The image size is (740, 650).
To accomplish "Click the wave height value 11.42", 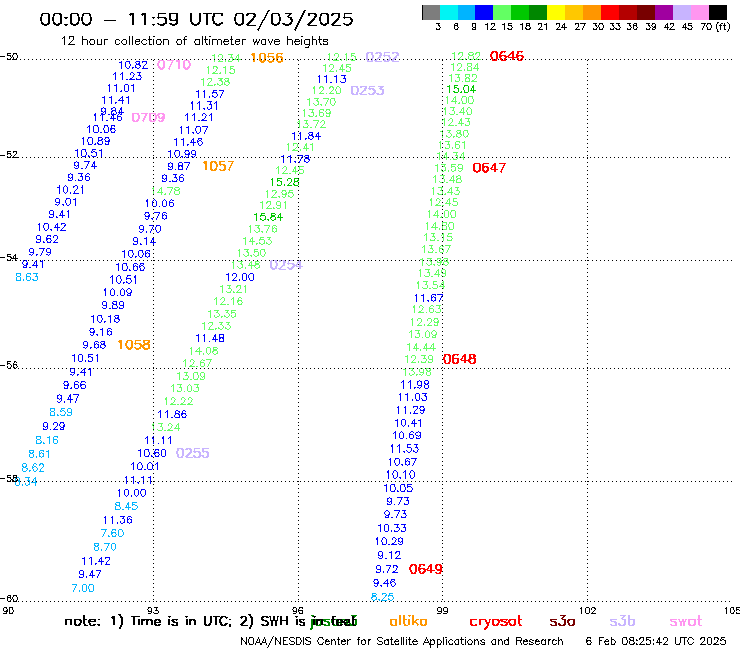I will pyautogui.click(x=96, y=561).
